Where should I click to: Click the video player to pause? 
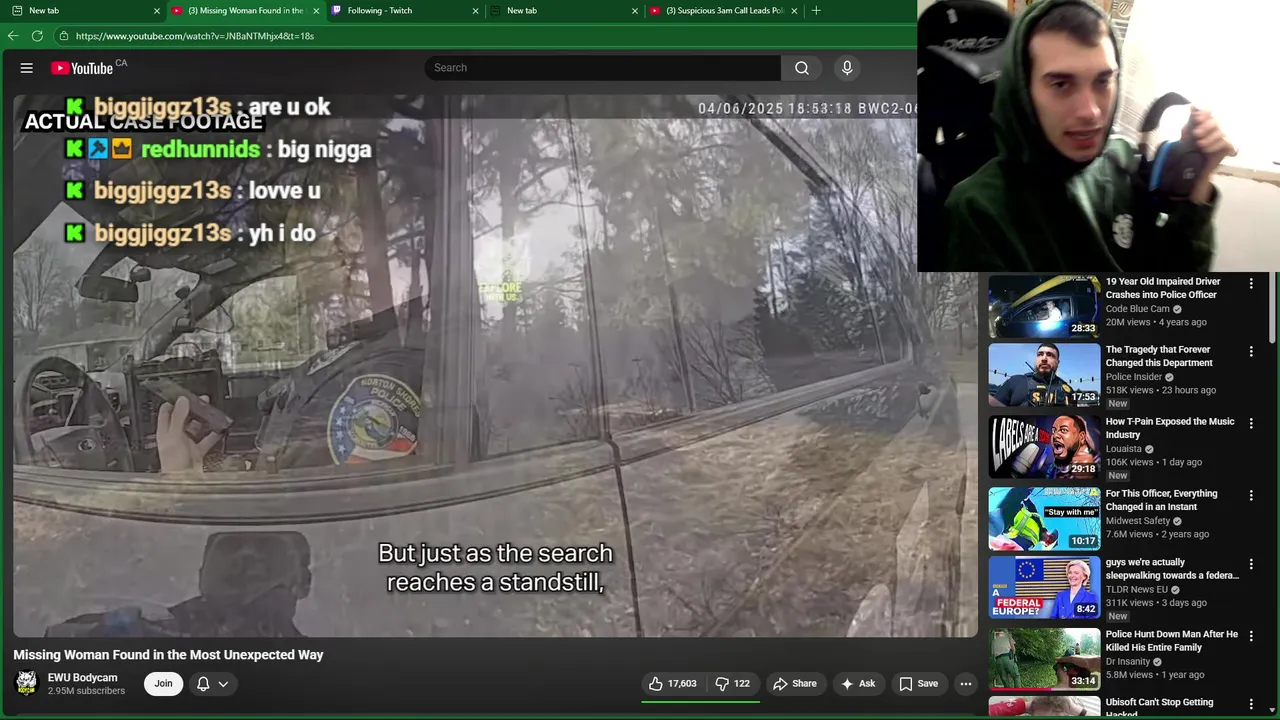click(495, 366)
